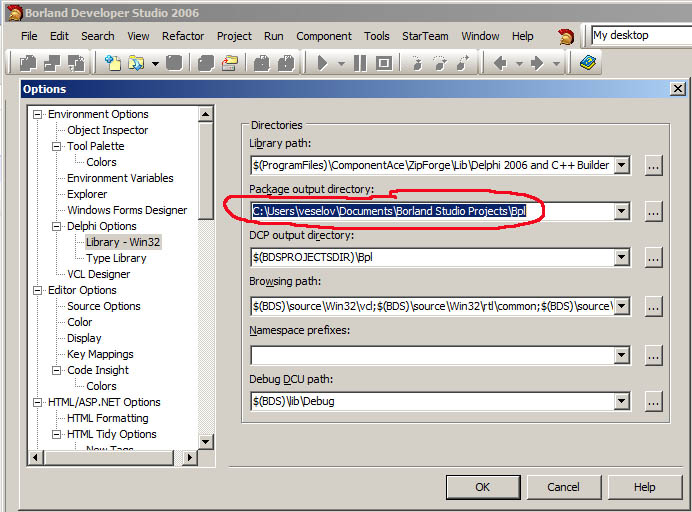Viewport: 692px width, 512px height.
Task: Open the Refactor menu
Action: click(183, 36)
